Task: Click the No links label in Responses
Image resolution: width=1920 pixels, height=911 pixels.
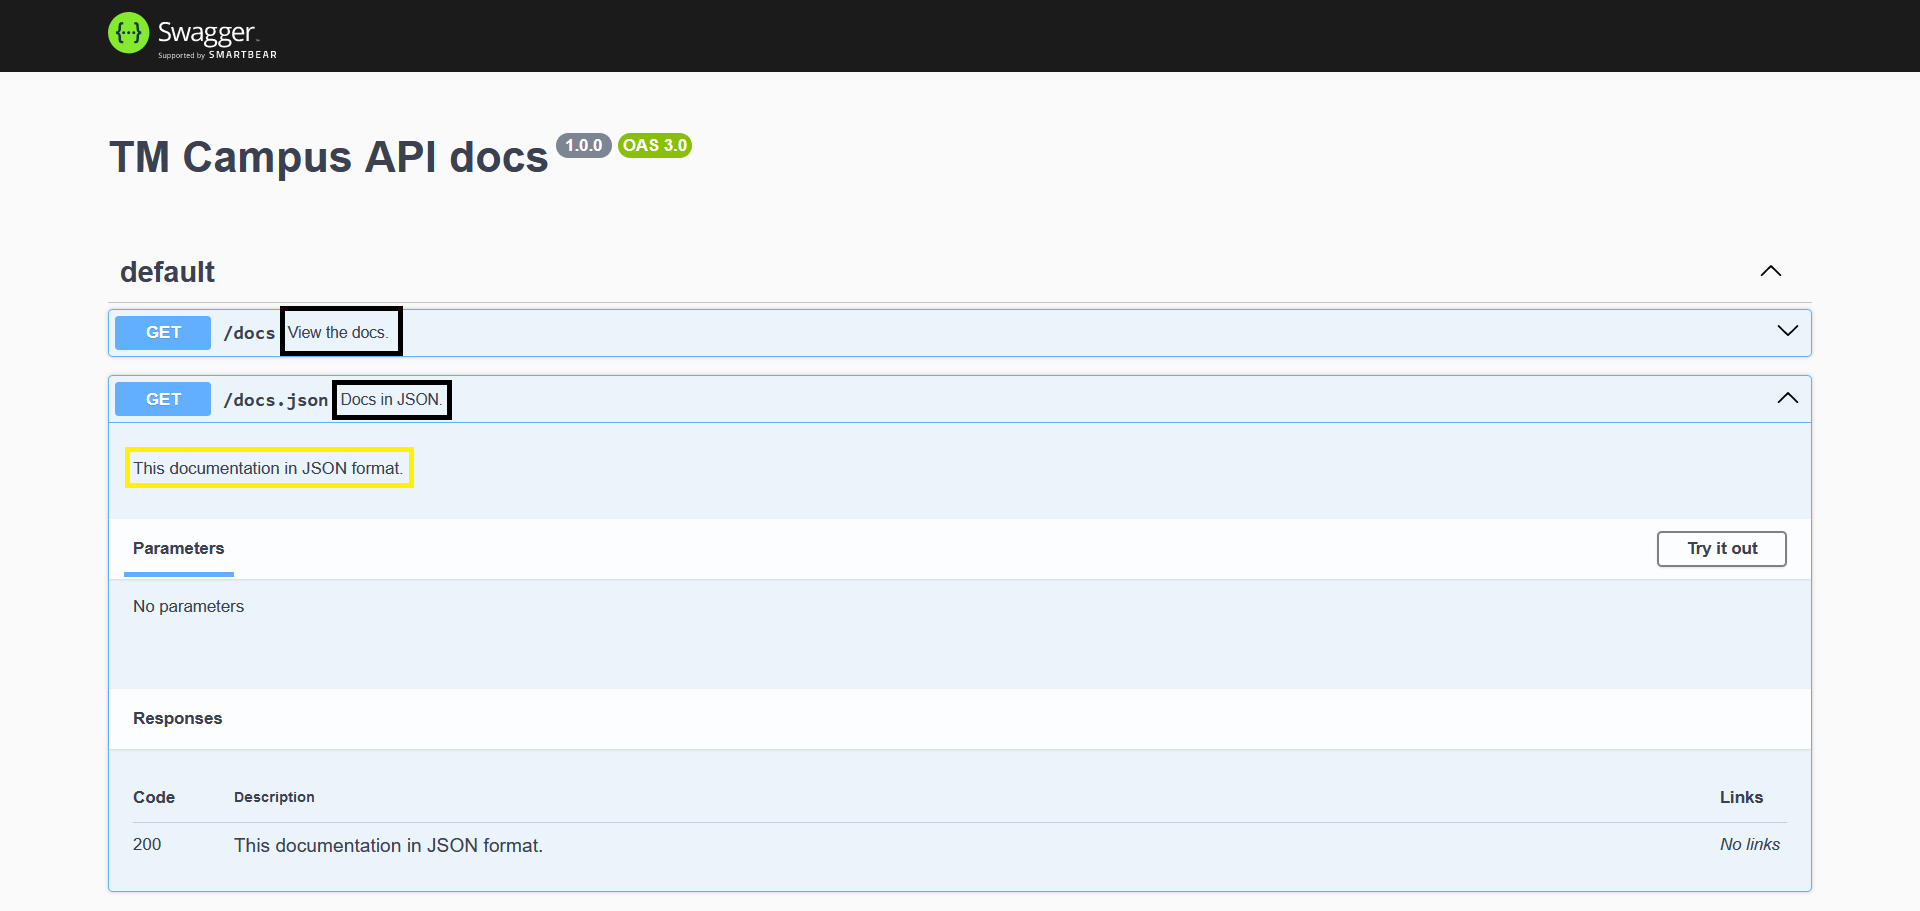Action: pyautogui.click(x=1749, y=844)
